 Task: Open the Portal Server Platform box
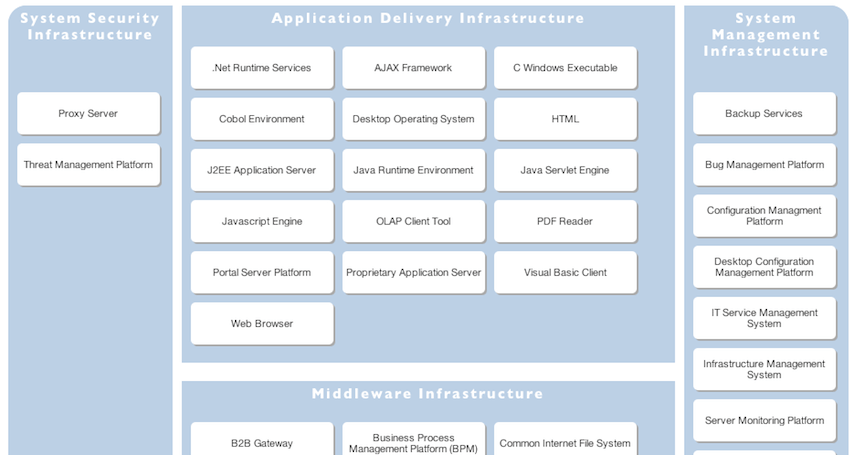pyautogui.click(x=262, y=272)
